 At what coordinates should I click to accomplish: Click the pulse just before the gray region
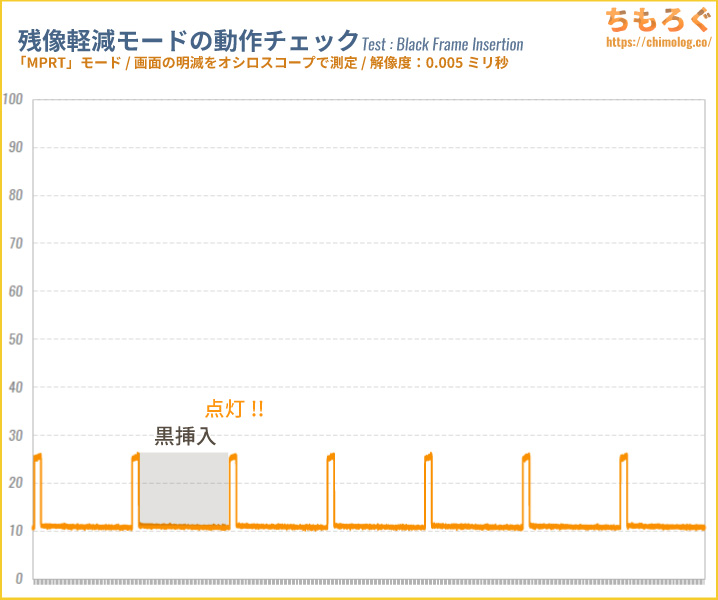[136, 490]
